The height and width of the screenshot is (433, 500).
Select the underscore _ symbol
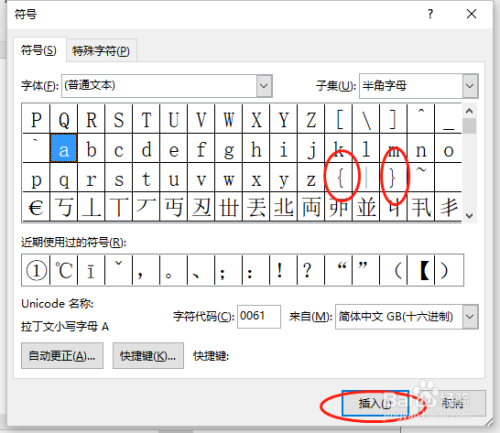[448, 119]
